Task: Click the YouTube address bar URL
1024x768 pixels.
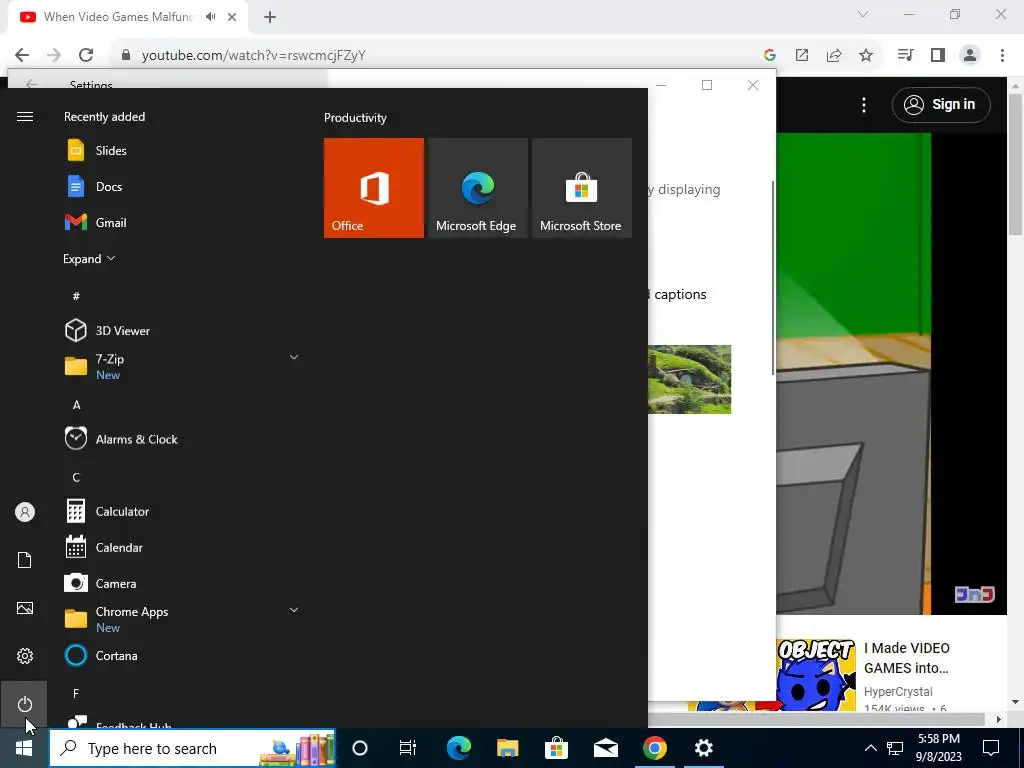Action: [253, 56]
